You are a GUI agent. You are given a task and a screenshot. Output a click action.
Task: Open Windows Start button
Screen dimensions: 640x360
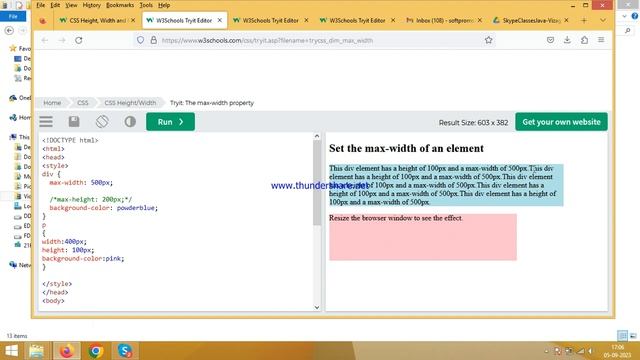[12, 351]
